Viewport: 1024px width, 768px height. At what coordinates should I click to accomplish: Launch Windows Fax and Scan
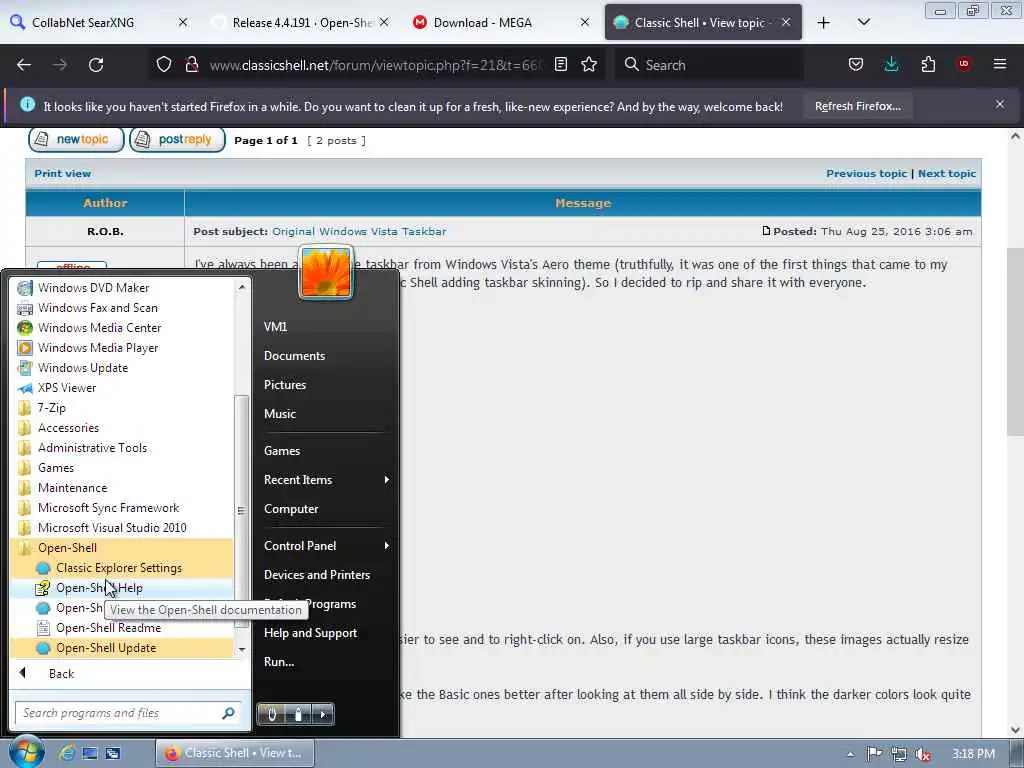tap(122, 308)
